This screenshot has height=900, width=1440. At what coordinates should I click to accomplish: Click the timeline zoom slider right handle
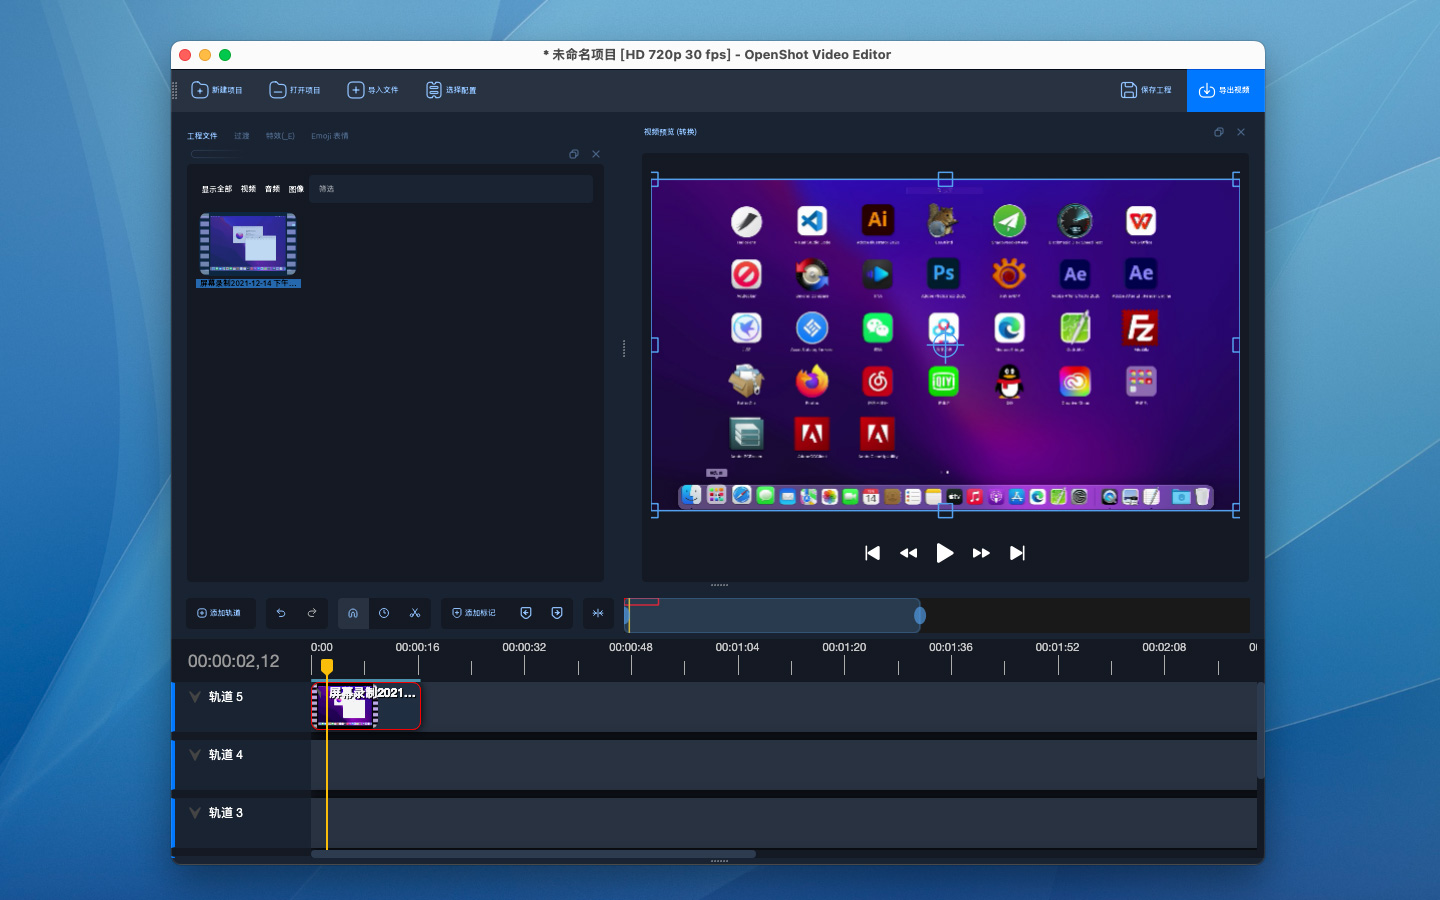920,615
